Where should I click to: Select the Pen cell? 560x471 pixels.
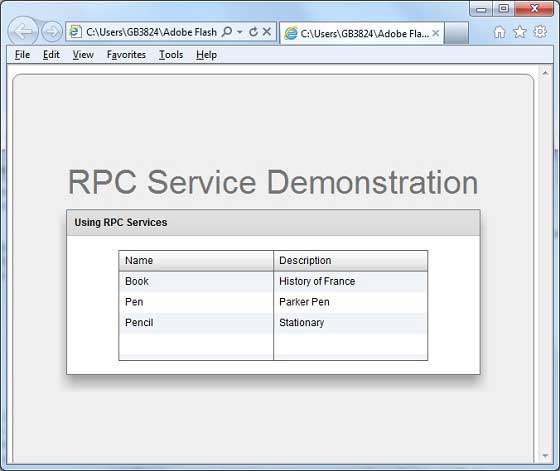[196, 302]
